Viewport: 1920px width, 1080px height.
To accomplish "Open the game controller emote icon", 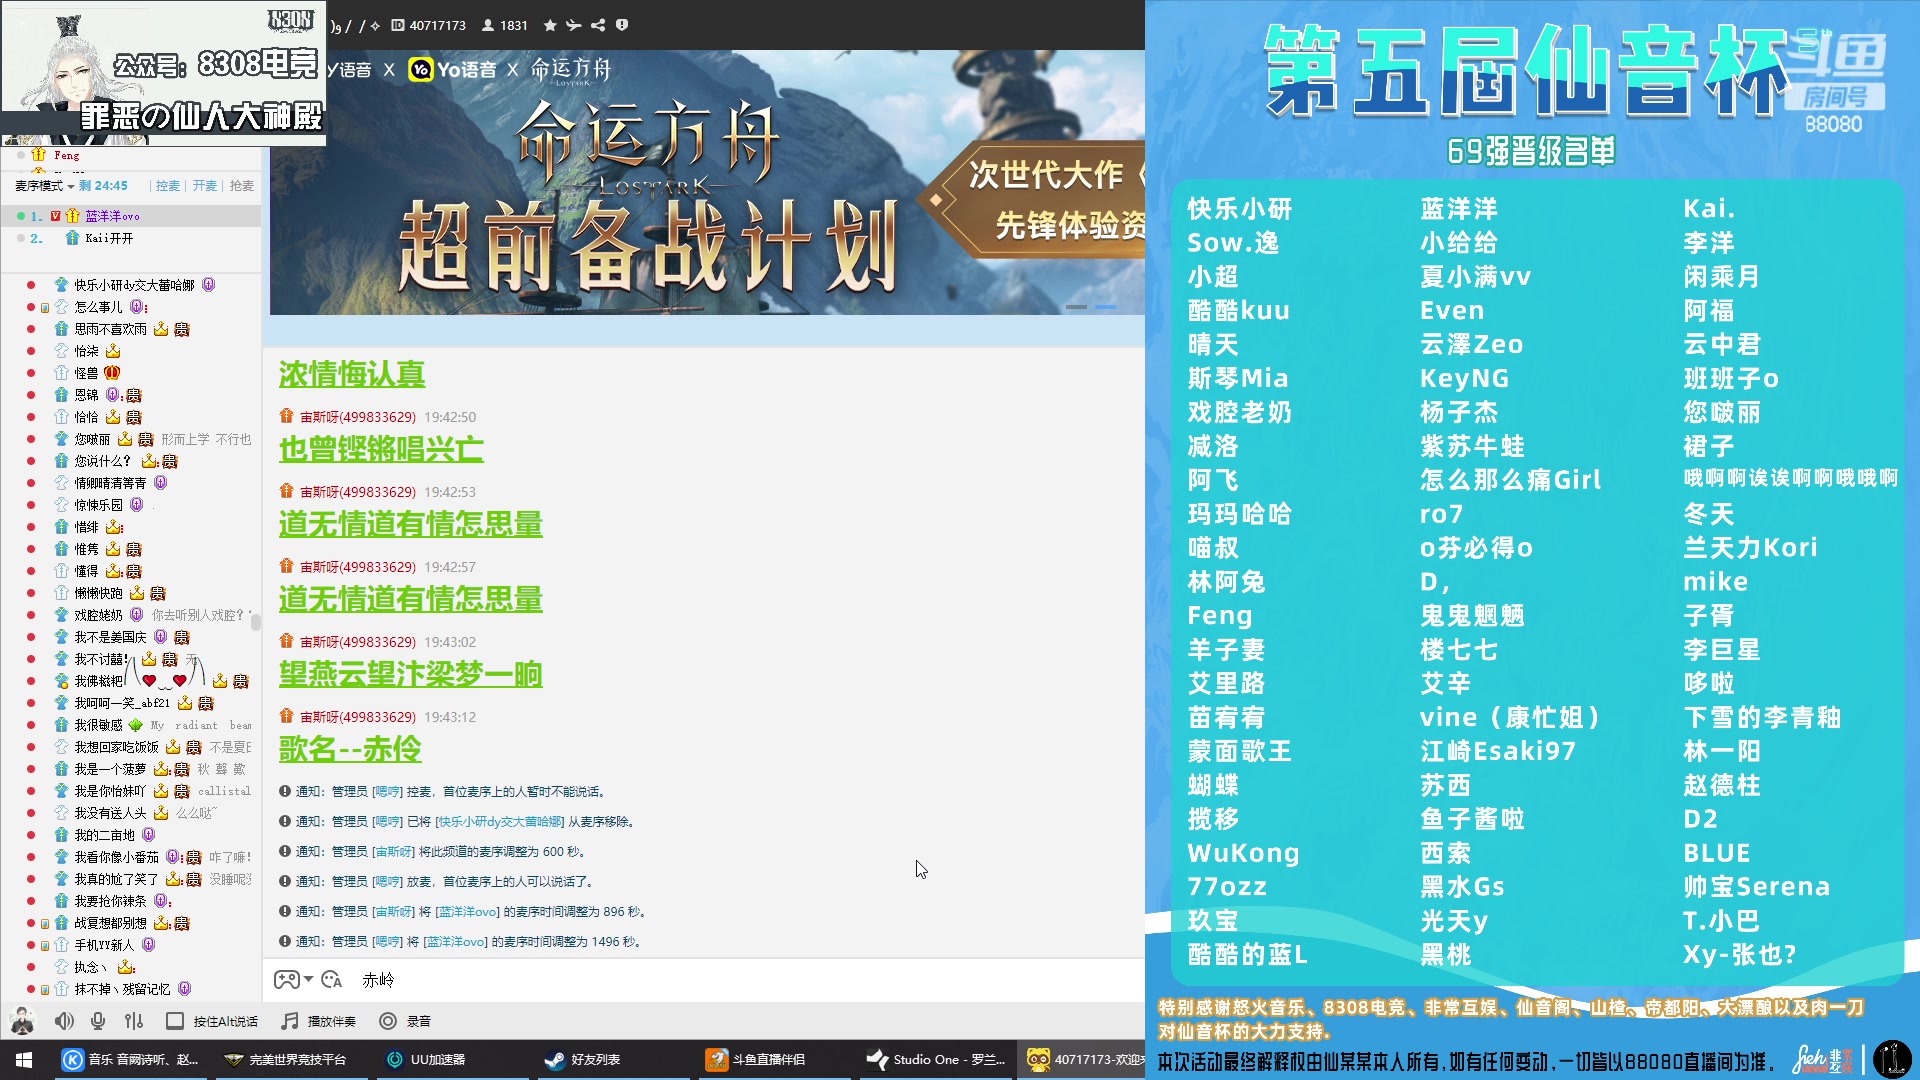I will coord(286,981).
